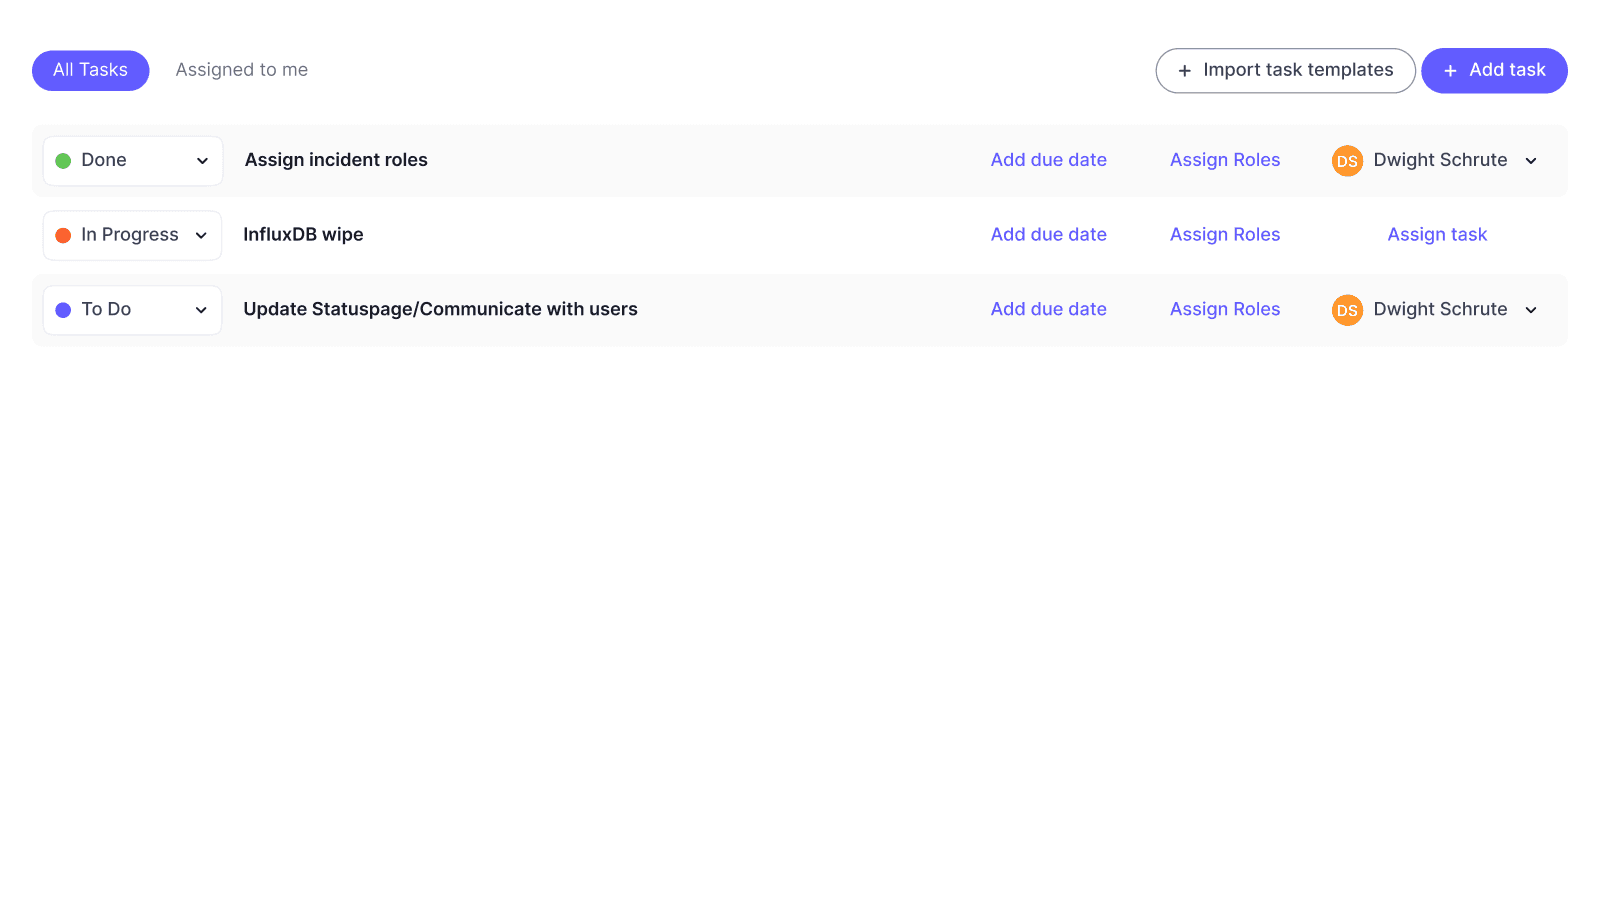Viewport: 1601px width, 916px height.
Task: Click Assign Roles on the Statuspage task
Action: tap(1225, 309)
